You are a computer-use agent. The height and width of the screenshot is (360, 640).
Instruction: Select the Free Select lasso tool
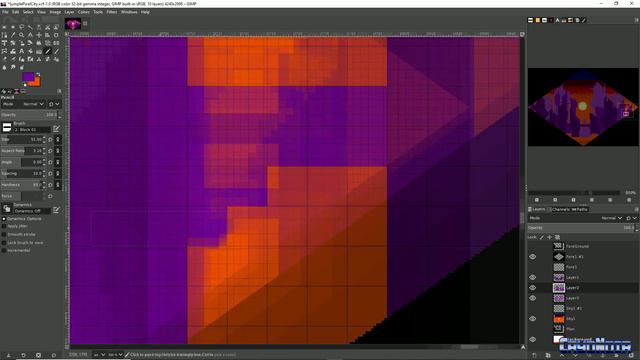coord(22,27)
